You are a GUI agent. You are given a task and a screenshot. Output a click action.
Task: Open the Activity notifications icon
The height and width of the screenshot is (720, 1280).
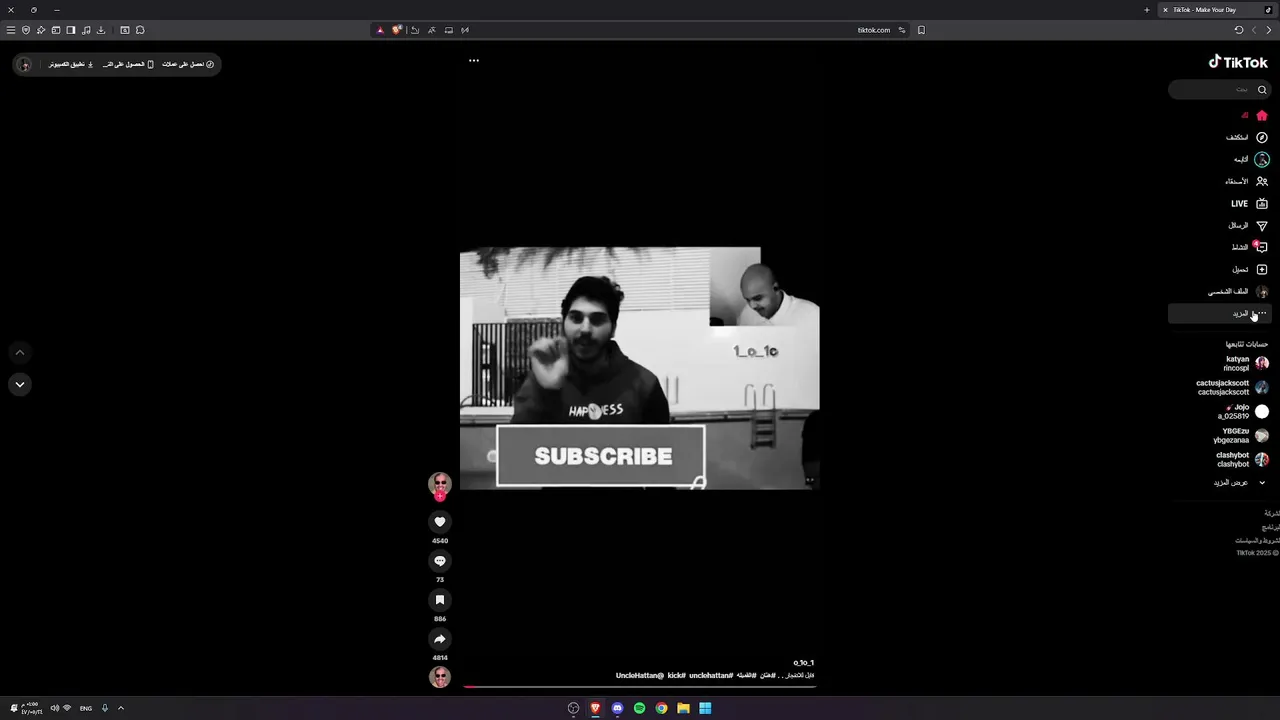[x=1262, y=247]
